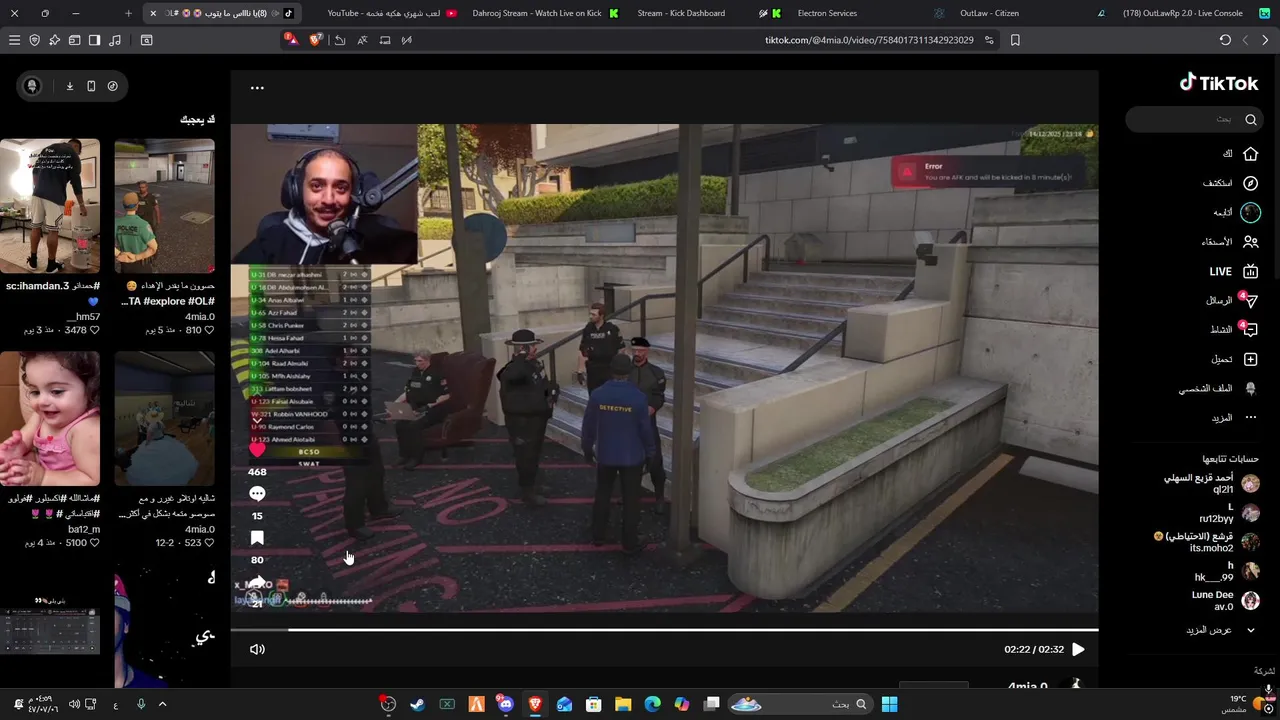Open the video comments bubble icon
This screenshot has height=720, width=1280.
[257, 494]
